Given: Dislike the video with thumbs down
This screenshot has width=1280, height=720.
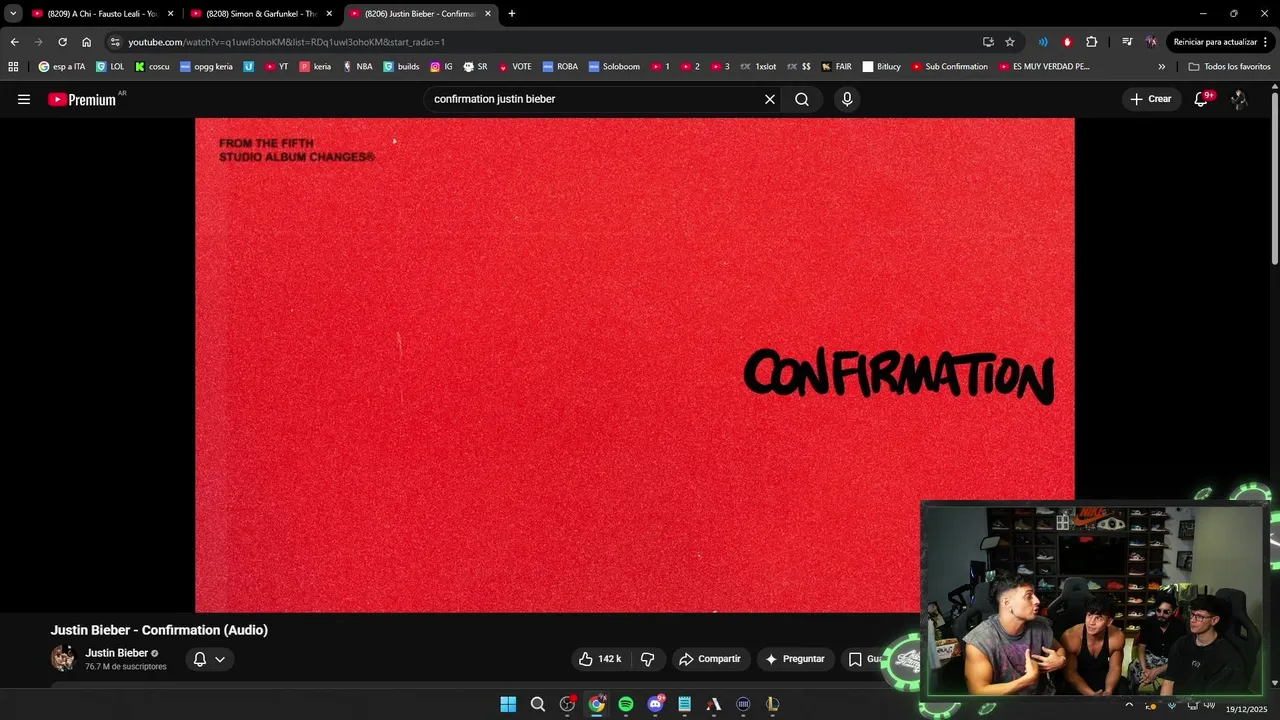Looking at the screenshot, I should point(647,659).
